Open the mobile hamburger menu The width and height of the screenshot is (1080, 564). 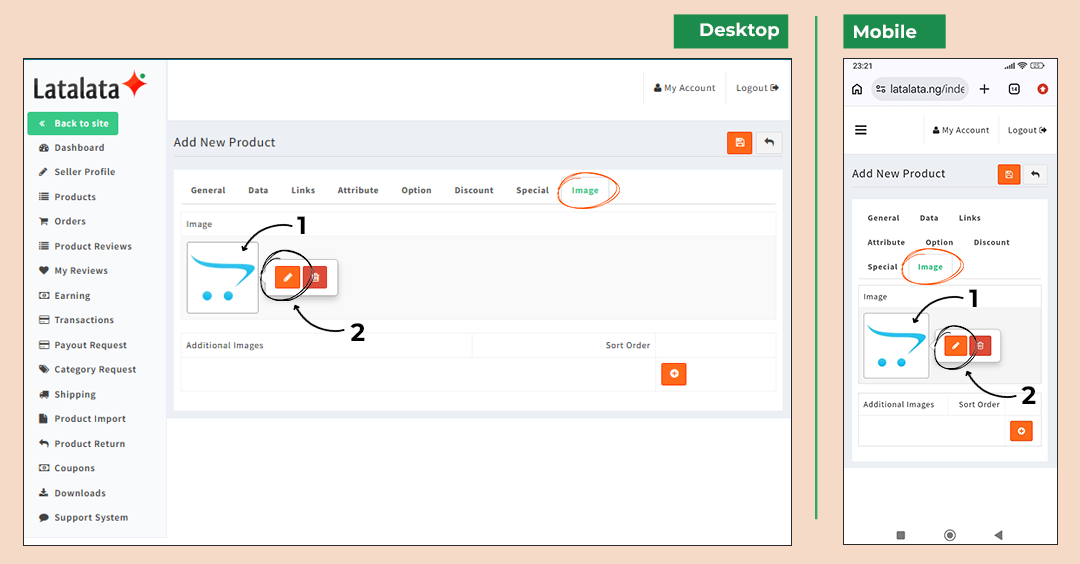861,130
